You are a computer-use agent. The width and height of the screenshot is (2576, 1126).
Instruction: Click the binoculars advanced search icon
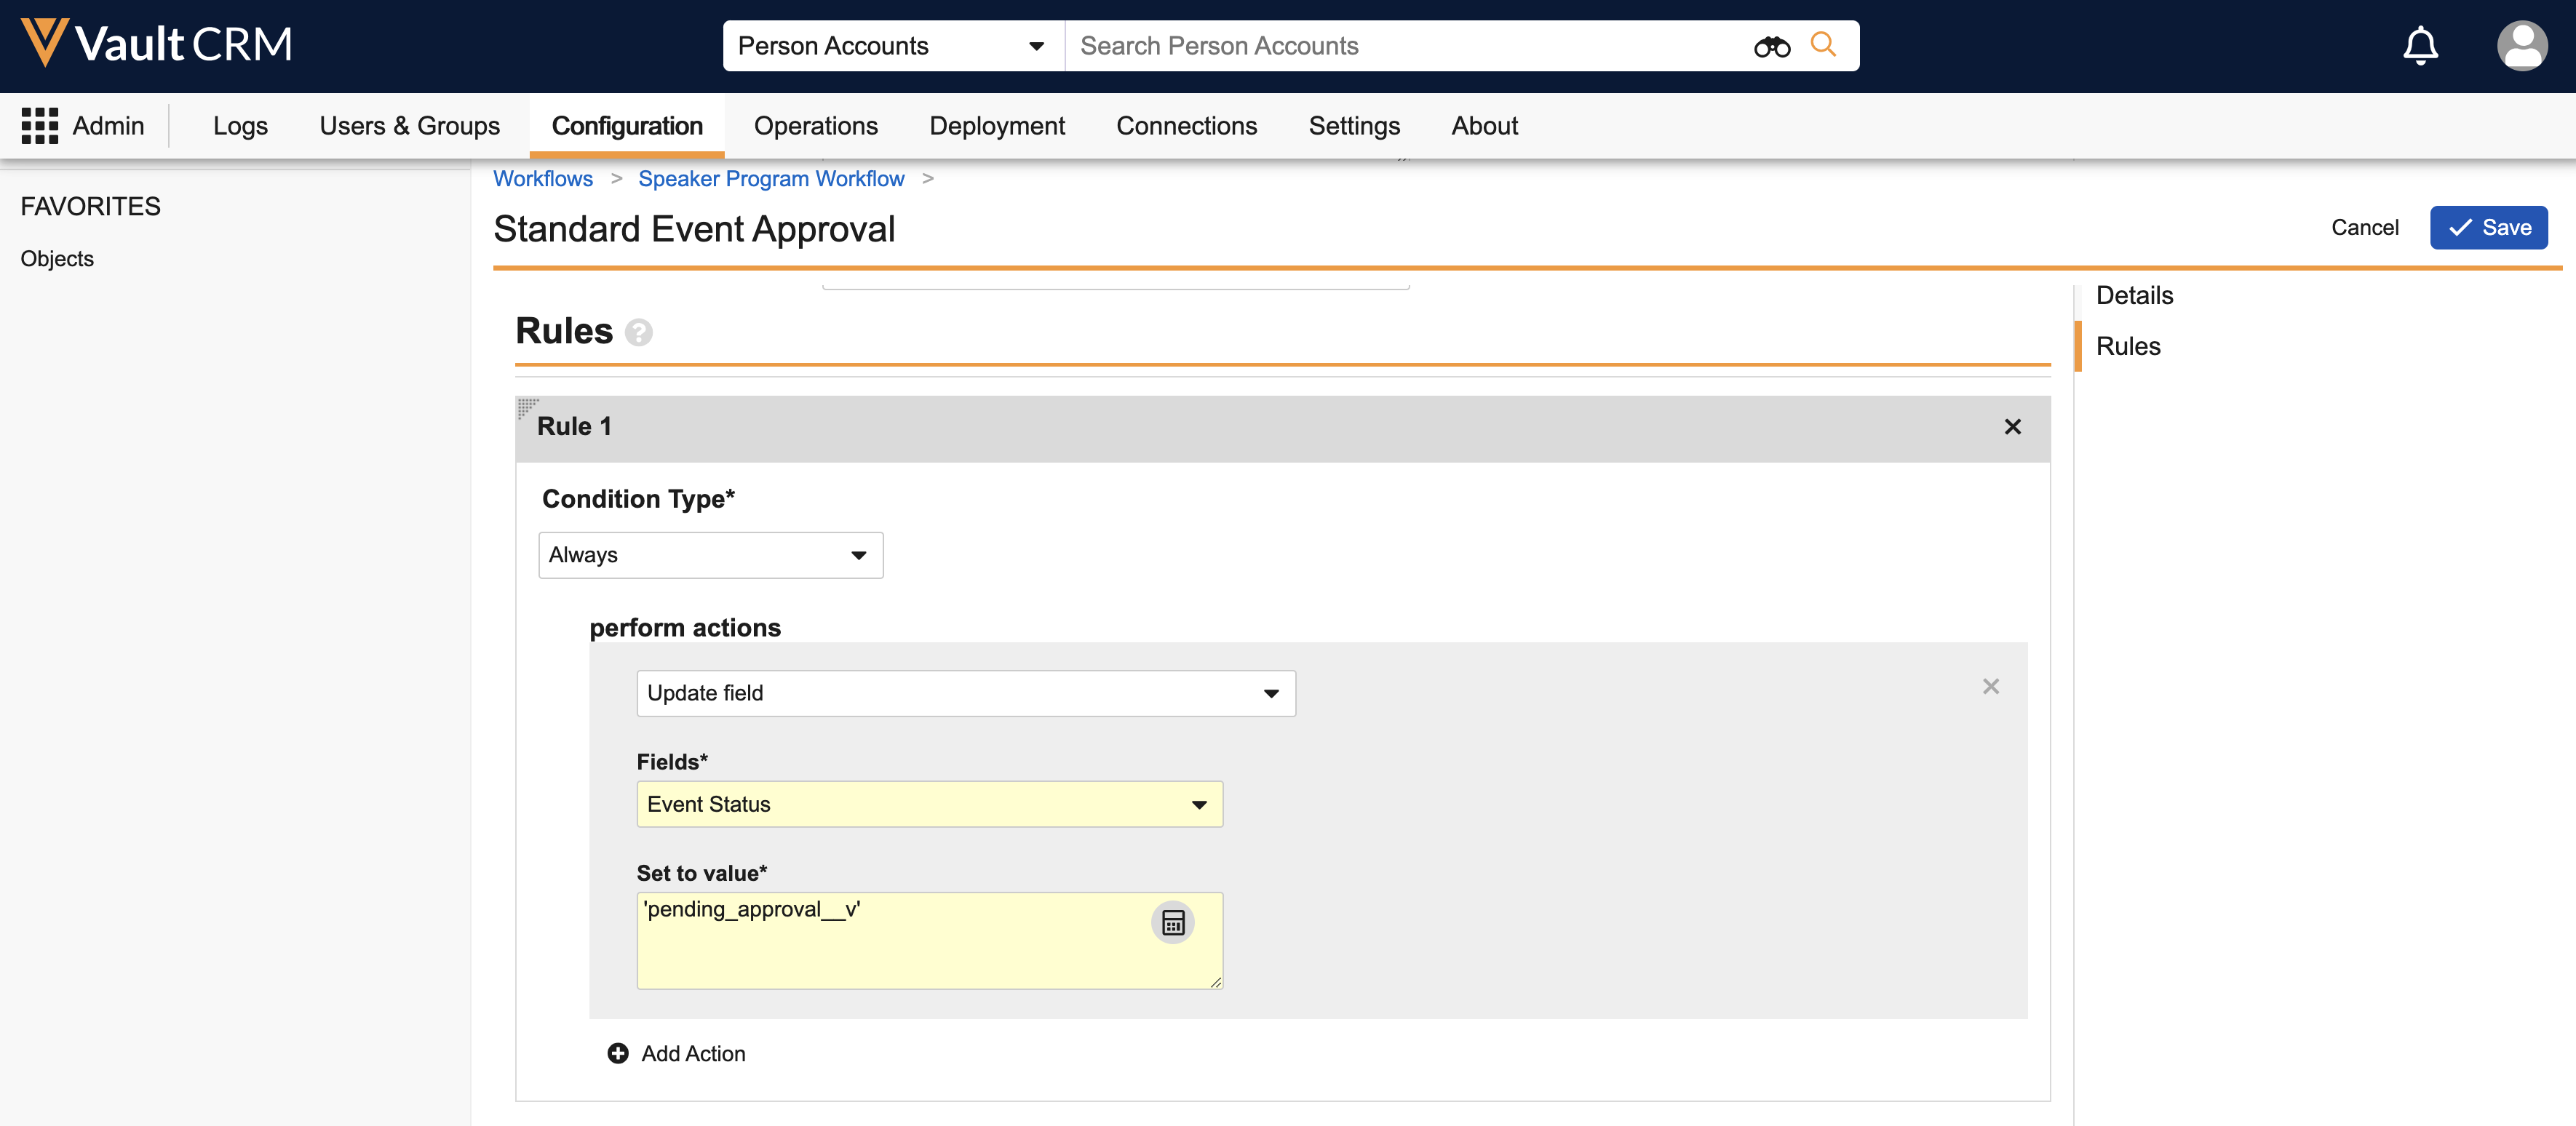pyautogui.click(x=1771, y=46)
